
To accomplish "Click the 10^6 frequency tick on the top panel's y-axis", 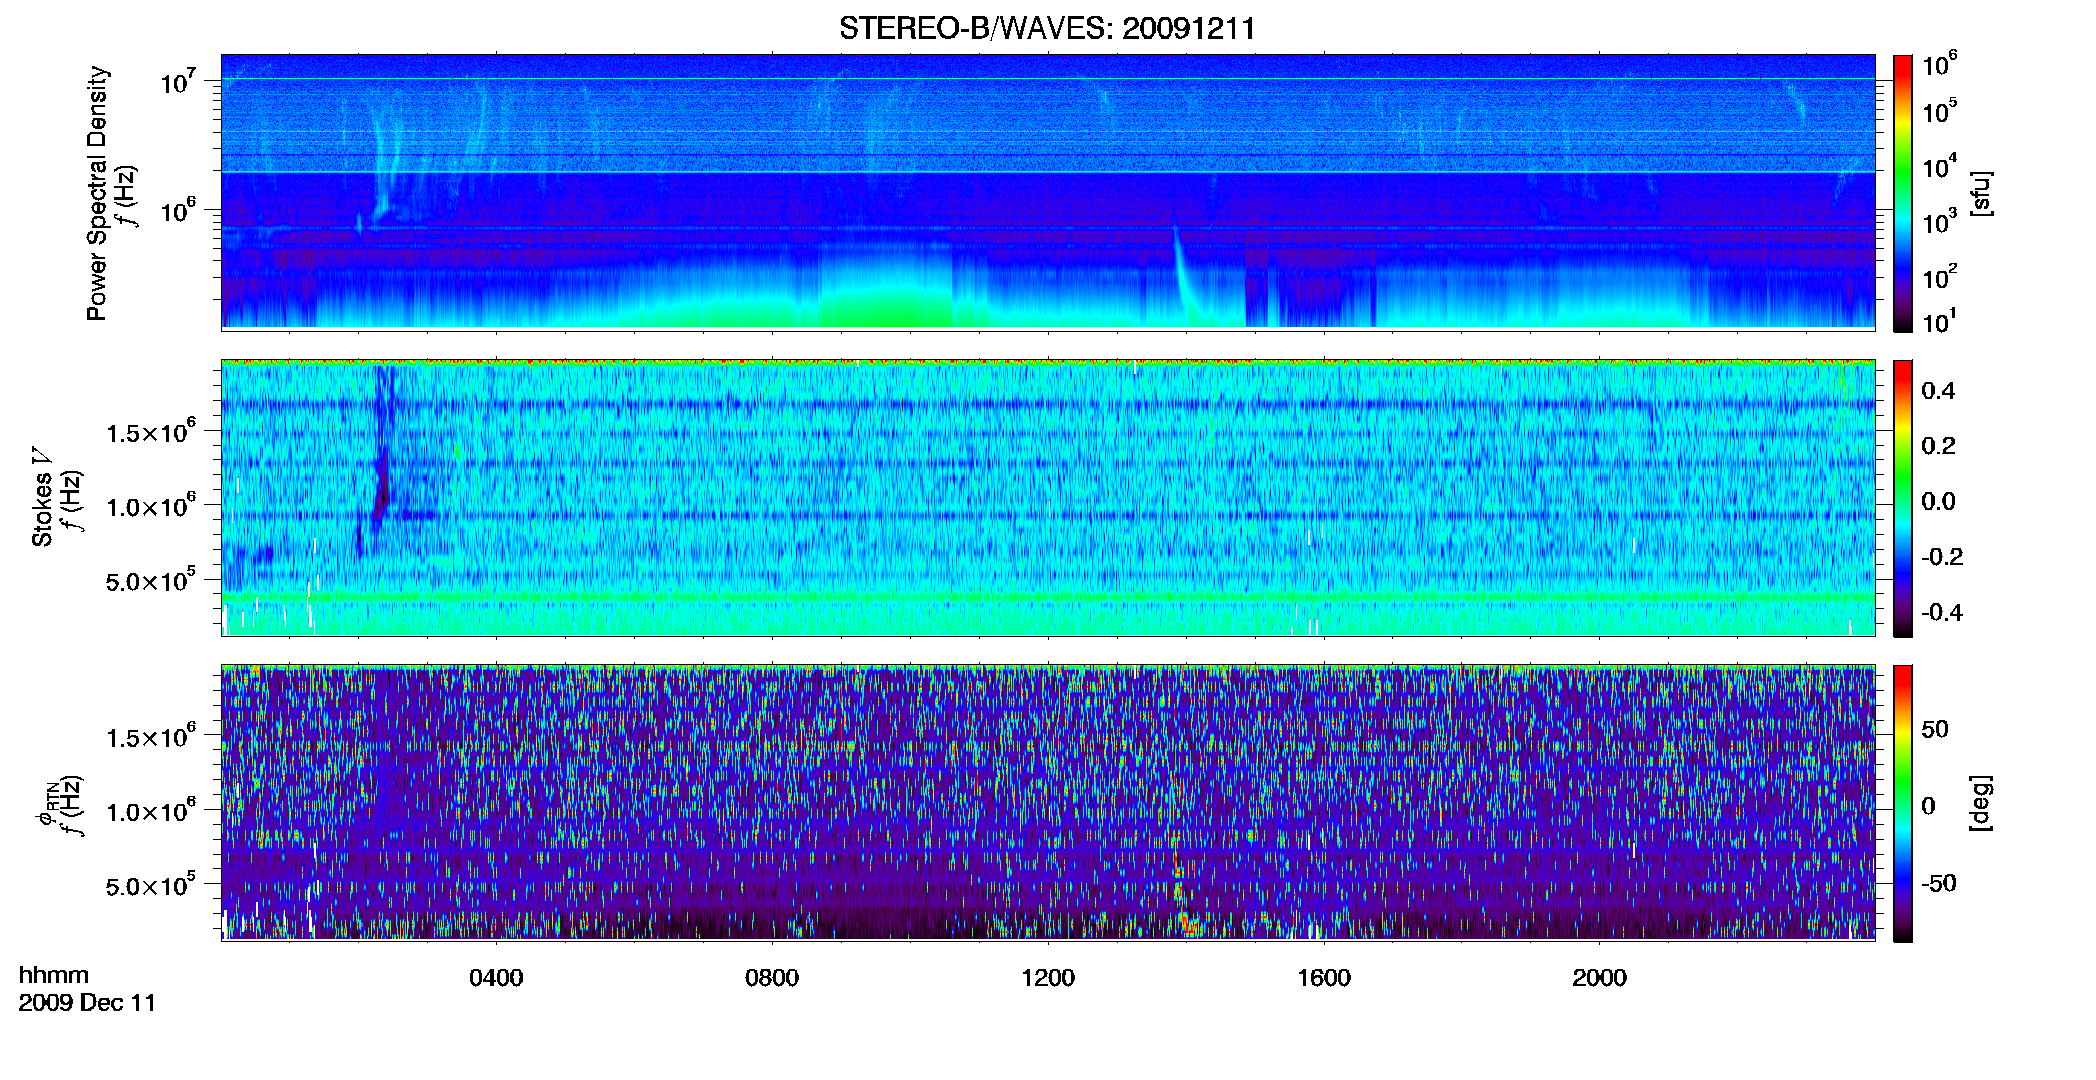I will [x=178, y=211].
